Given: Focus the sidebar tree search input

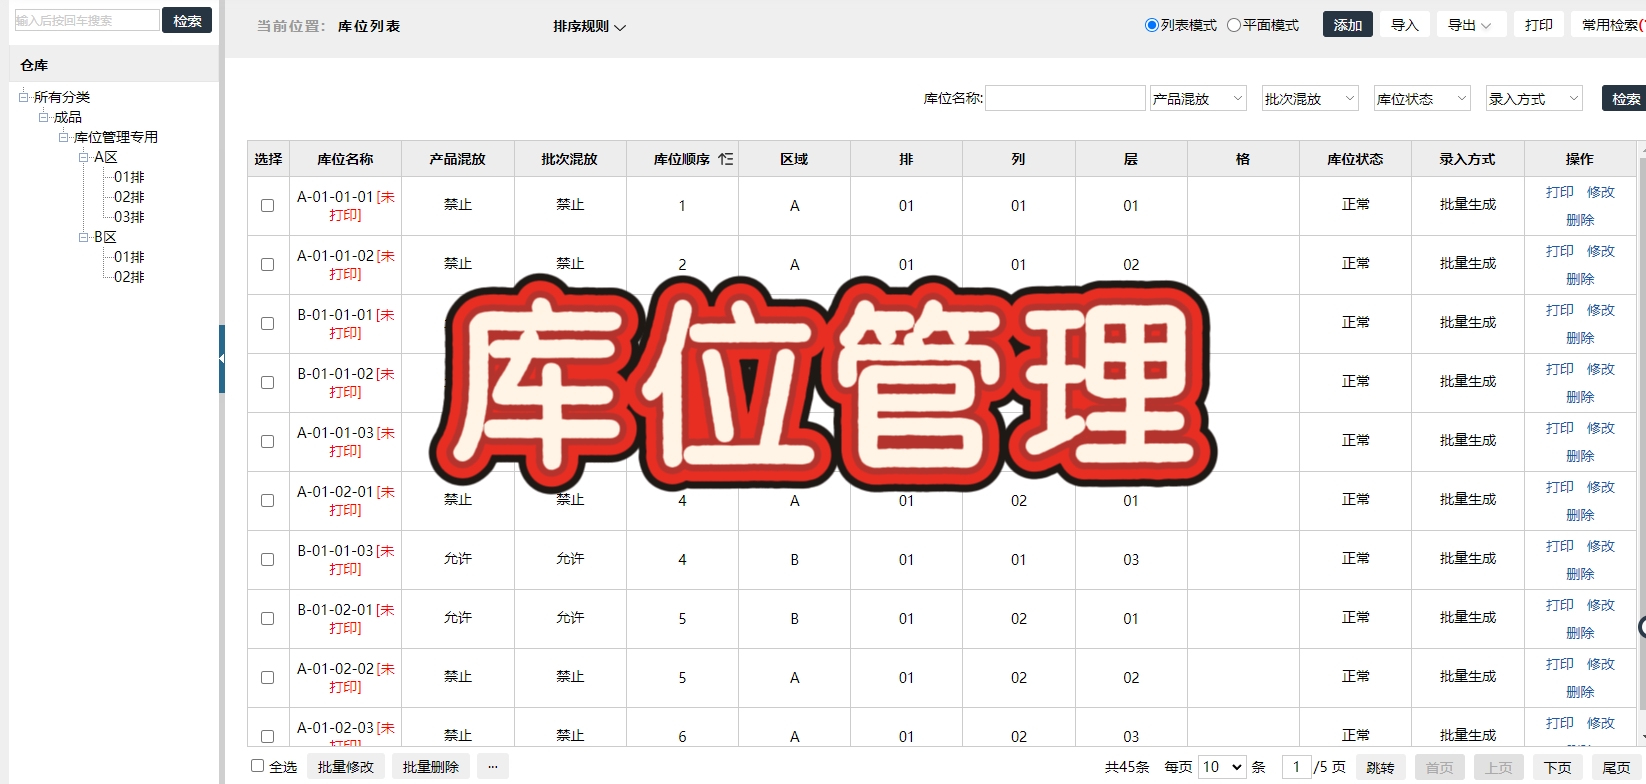Looking at the screenshot, I should [87, 20].
